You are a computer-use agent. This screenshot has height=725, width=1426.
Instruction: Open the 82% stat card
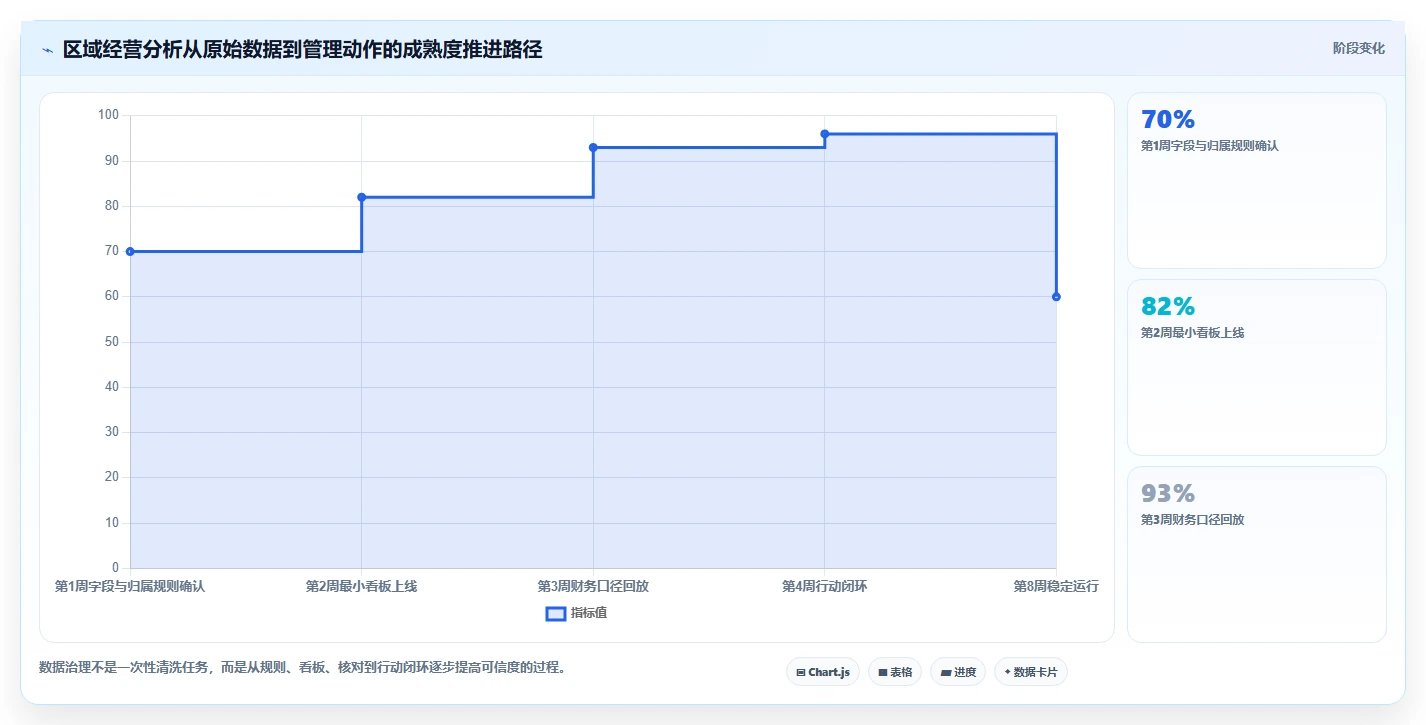[x=1257, y=368]
